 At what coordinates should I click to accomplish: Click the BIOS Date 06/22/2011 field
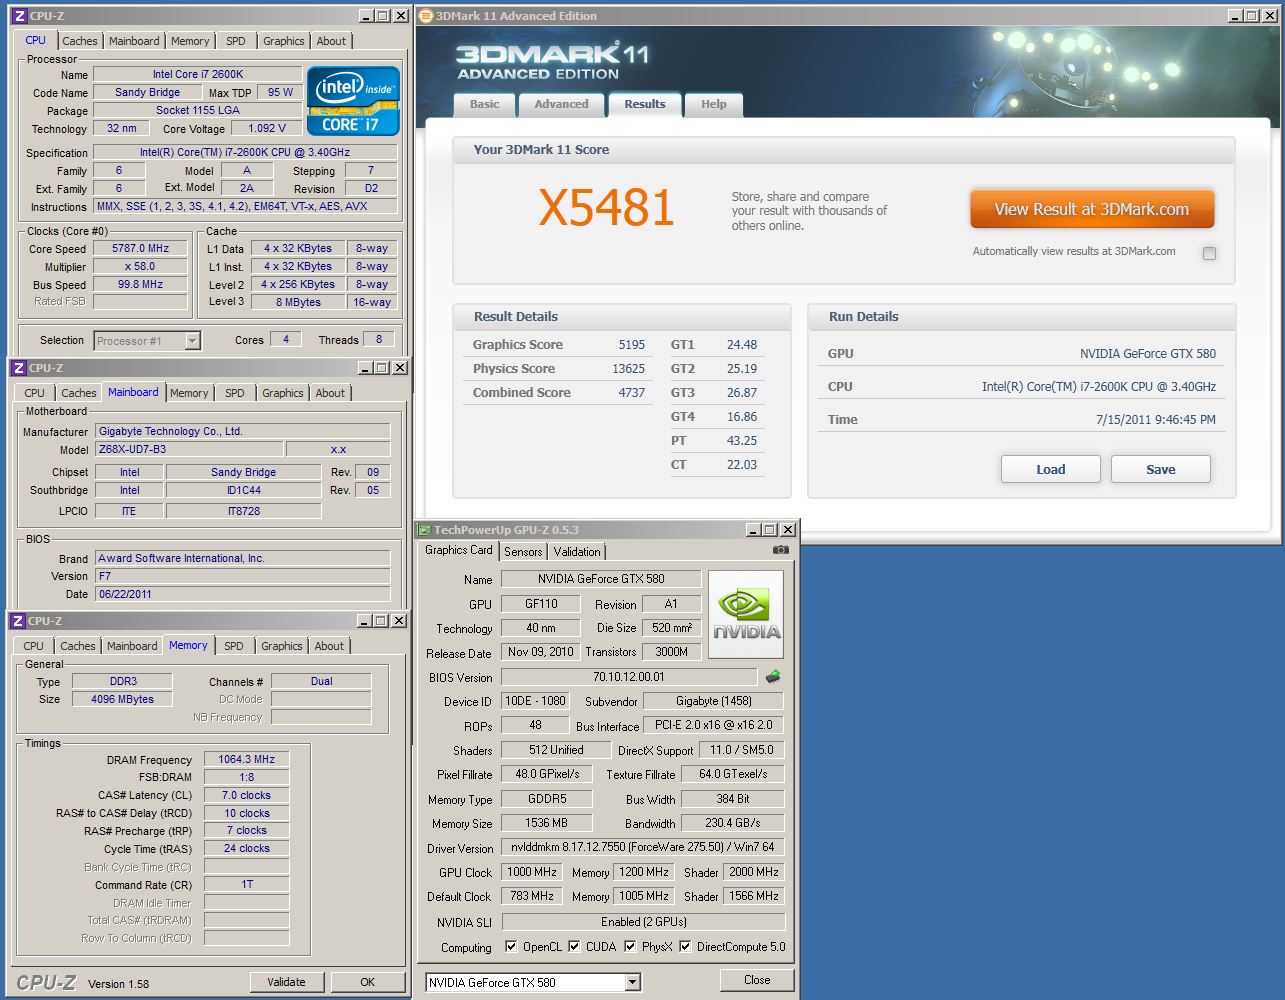tap(242, 594)
